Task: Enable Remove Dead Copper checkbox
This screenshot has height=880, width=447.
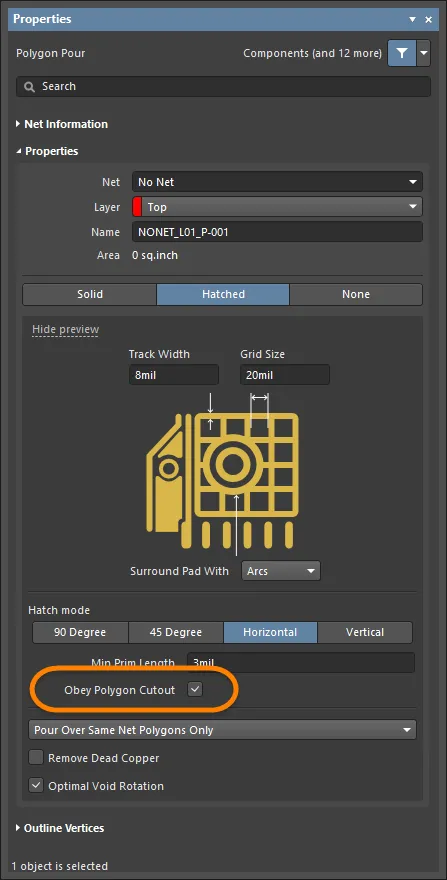Action: [36, 758]
